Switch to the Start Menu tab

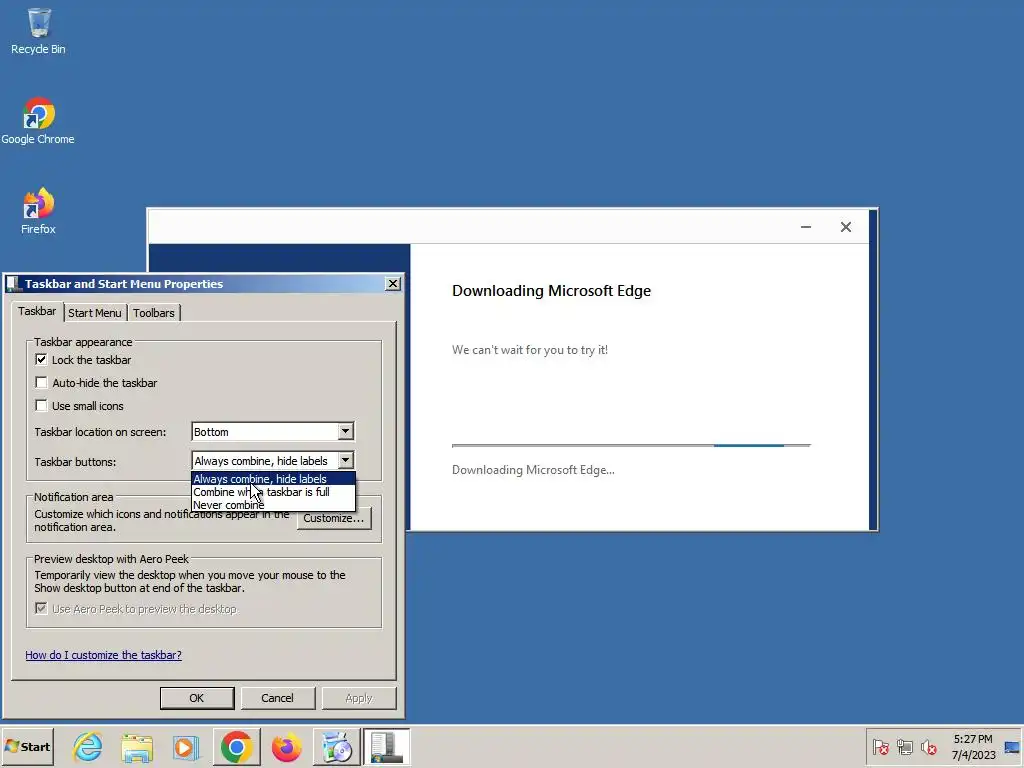(x=95, y=313)
